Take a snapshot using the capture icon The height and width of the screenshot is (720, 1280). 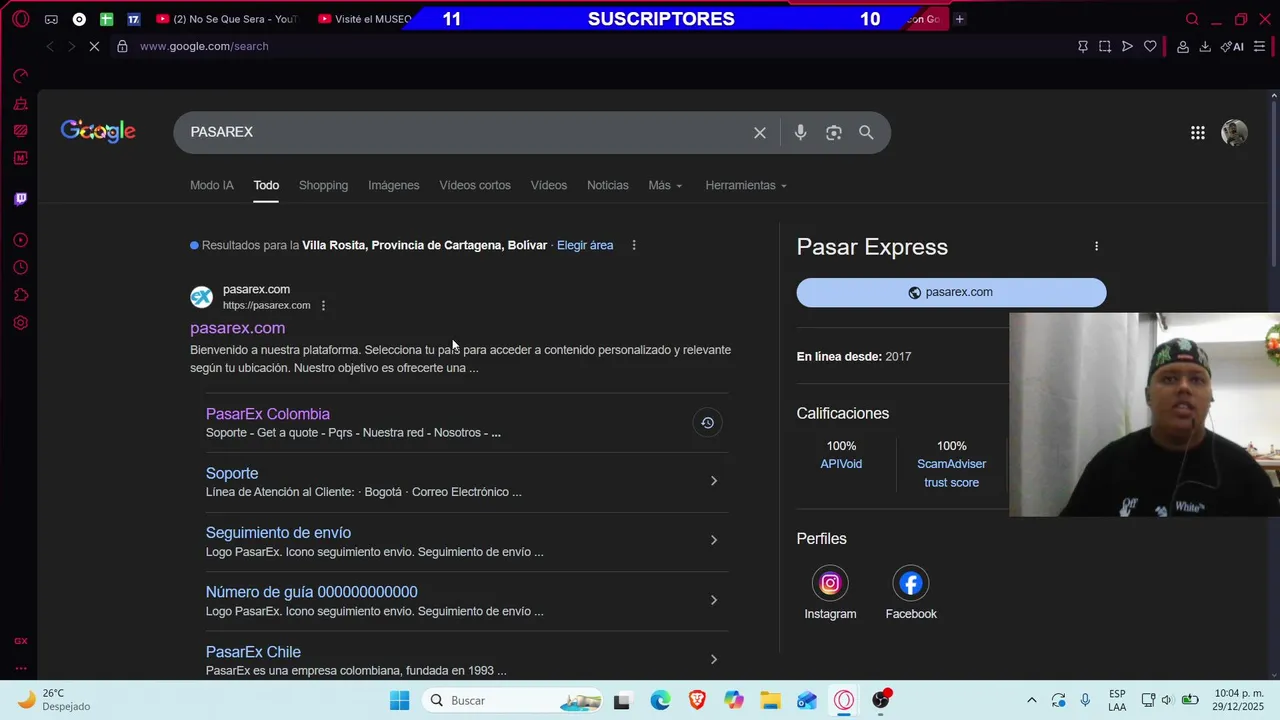[1105, 46]
